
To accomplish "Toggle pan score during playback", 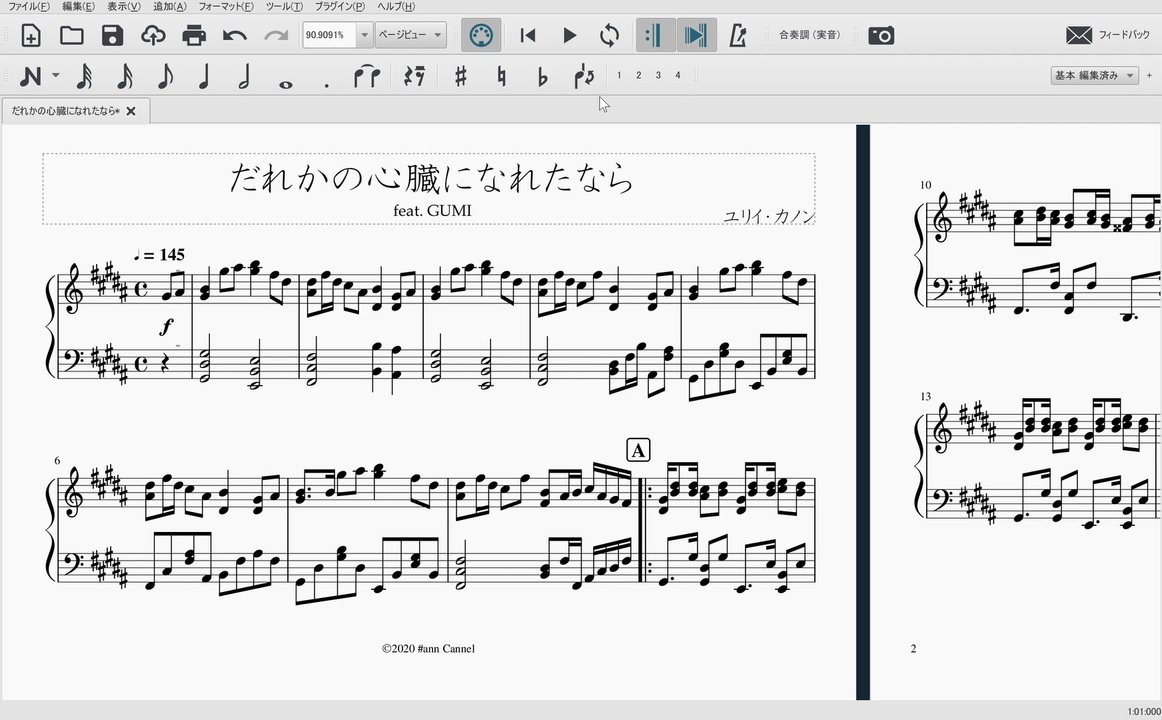I will 695,36.
